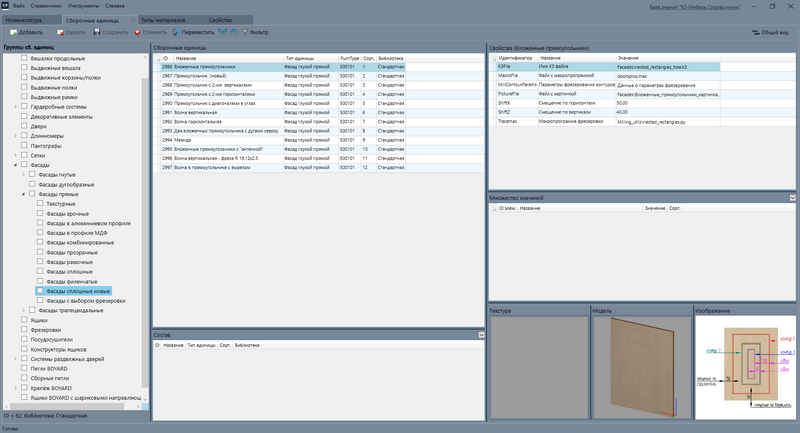Check the Пантографы checkbox
Viewport: 800px width, 433px height.
(x=24, y=145)
